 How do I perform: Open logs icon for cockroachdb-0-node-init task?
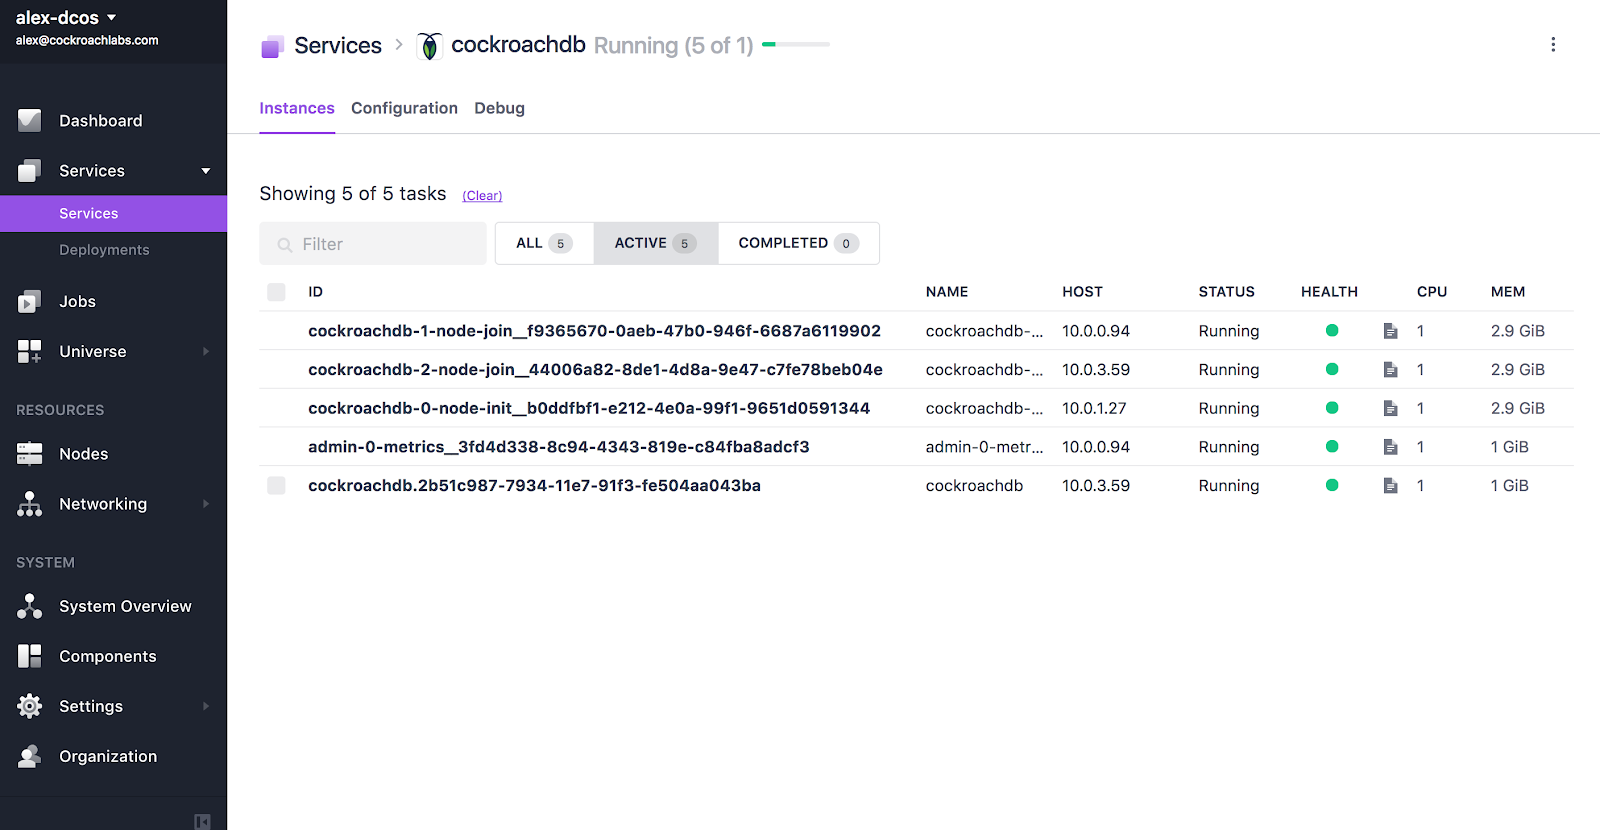point(1390,408)
